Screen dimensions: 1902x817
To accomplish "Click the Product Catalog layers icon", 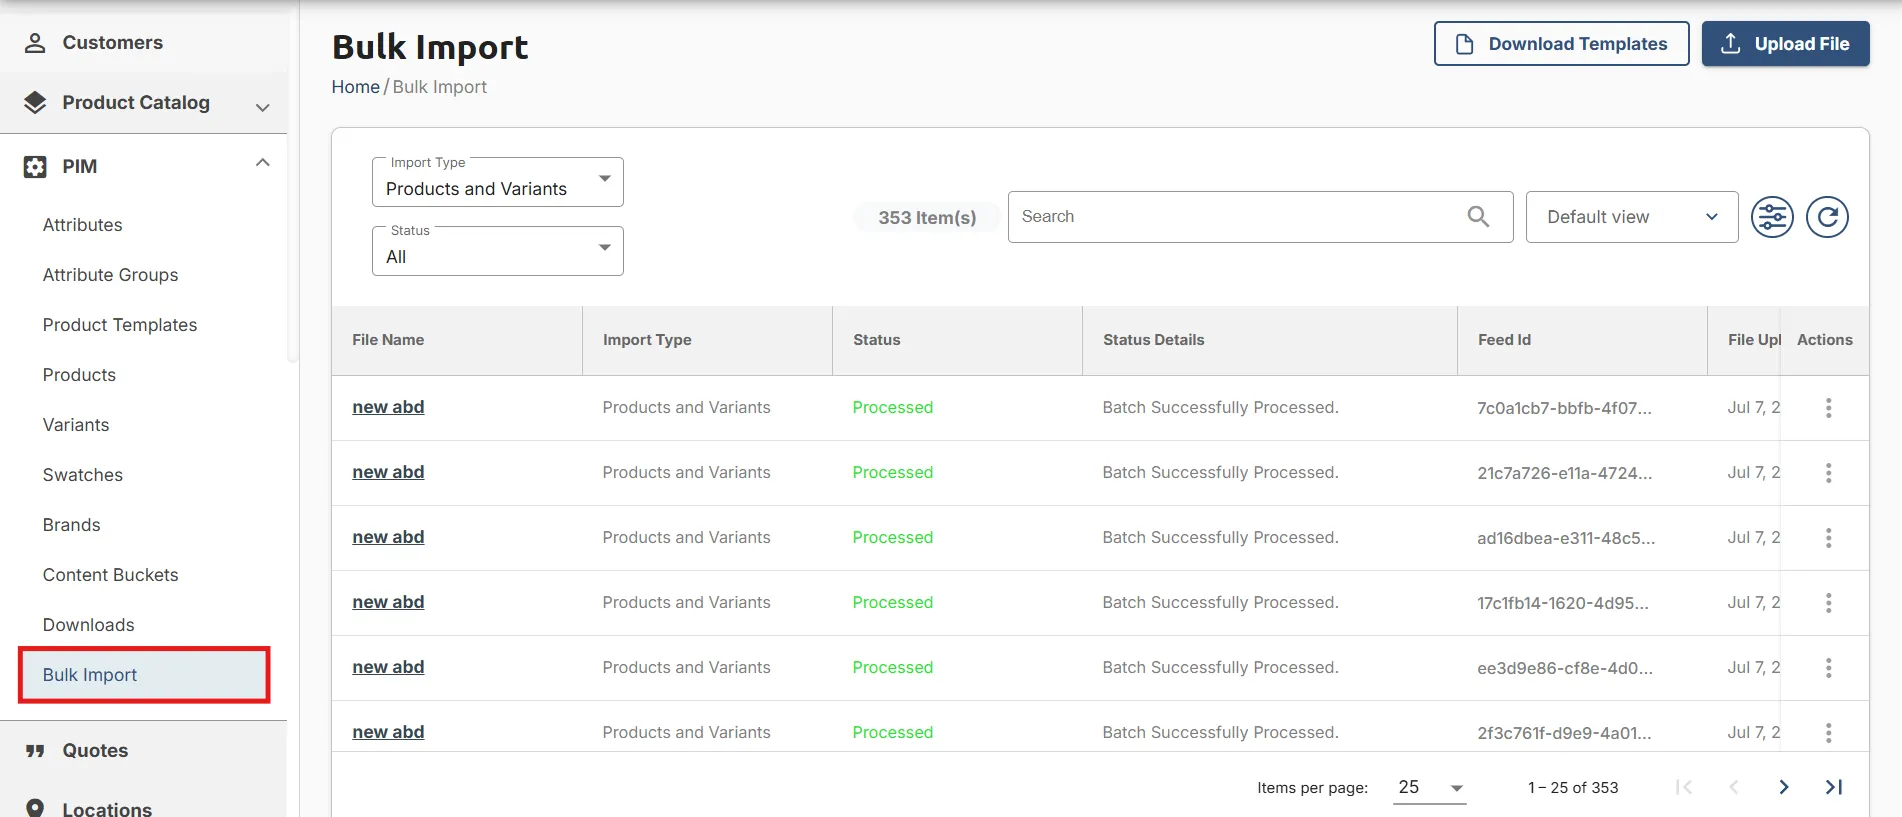I will click(x=35, y=102).
